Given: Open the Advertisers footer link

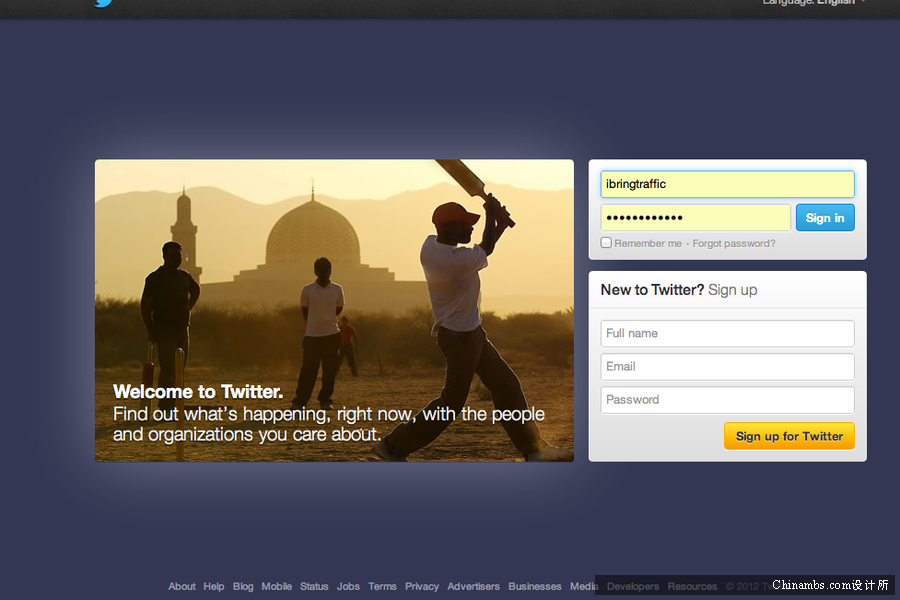Looking at the screenshot, I should (x=473, y=587).
